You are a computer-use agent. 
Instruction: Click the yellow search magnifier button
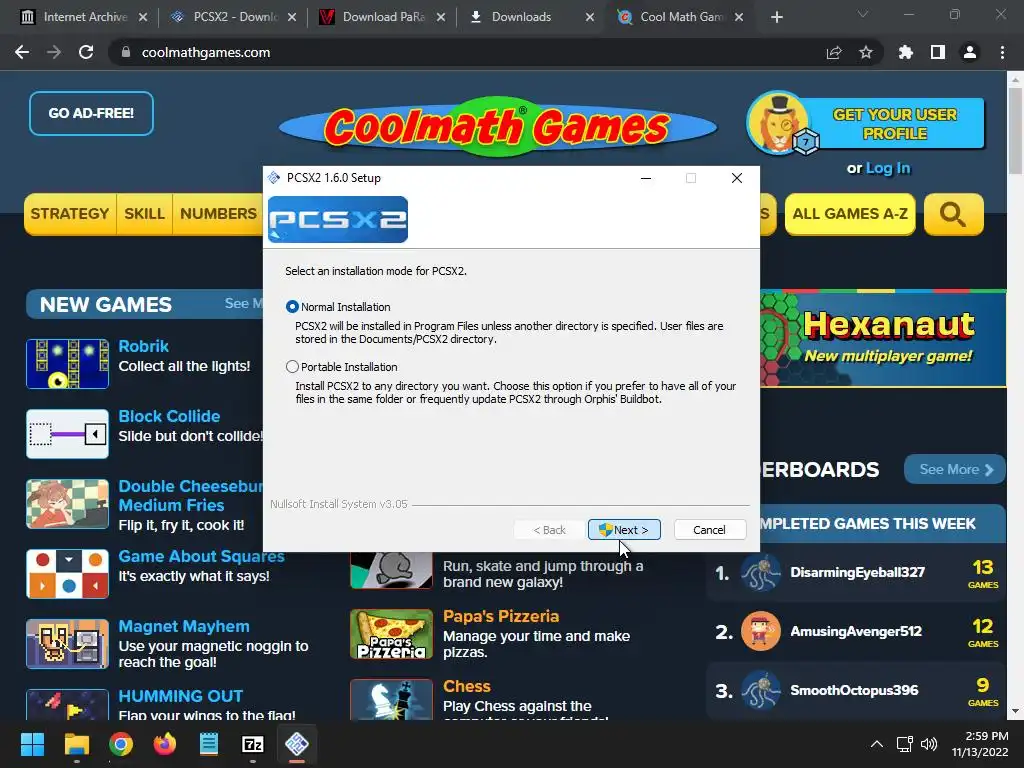[953, 214]
